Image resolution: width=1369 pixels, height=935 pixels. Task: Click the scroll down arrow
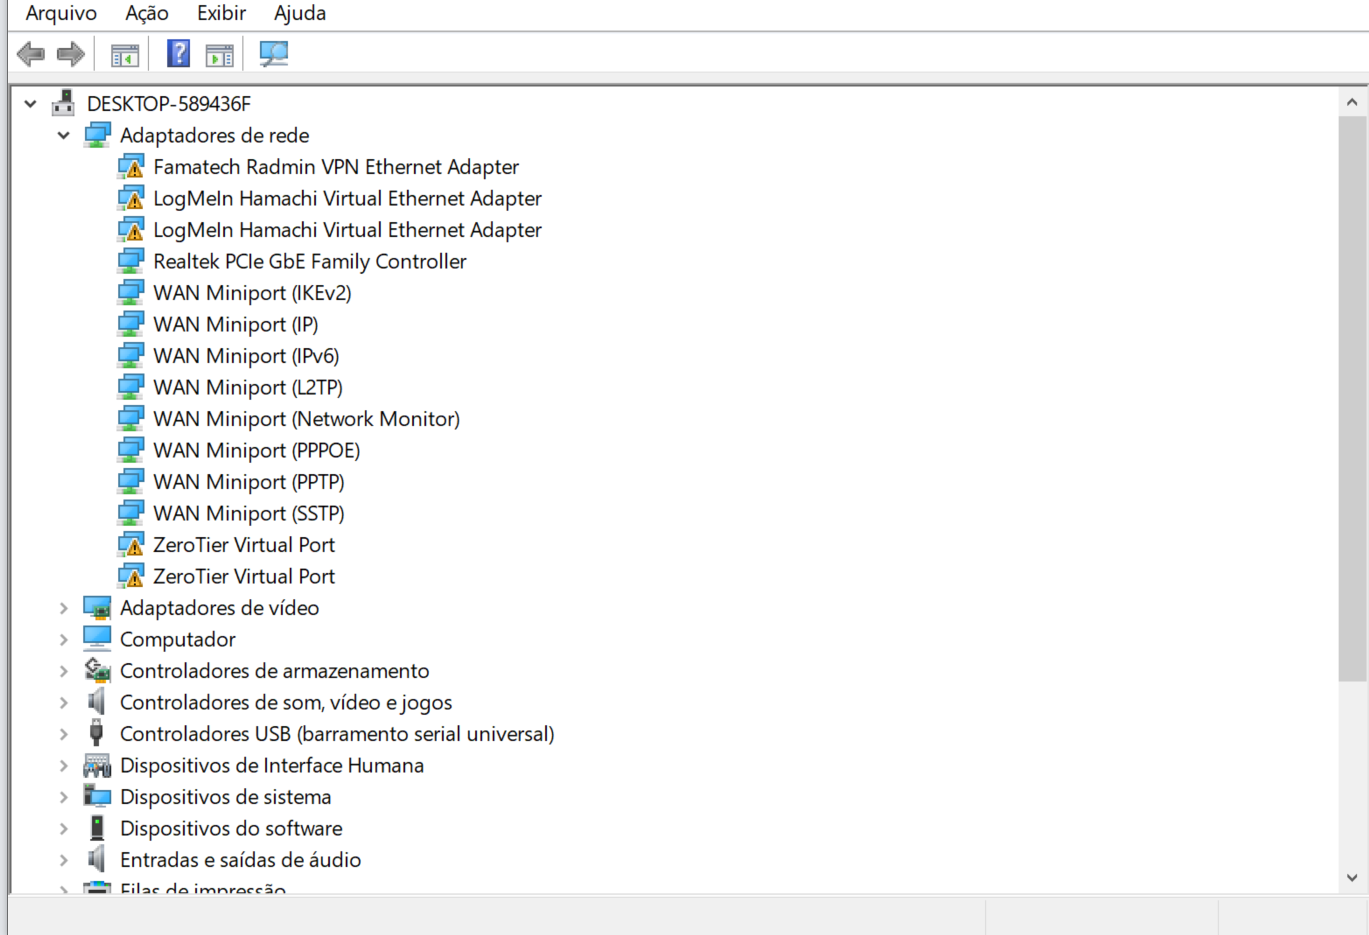pyautogui.click(x=1352, y=878)
